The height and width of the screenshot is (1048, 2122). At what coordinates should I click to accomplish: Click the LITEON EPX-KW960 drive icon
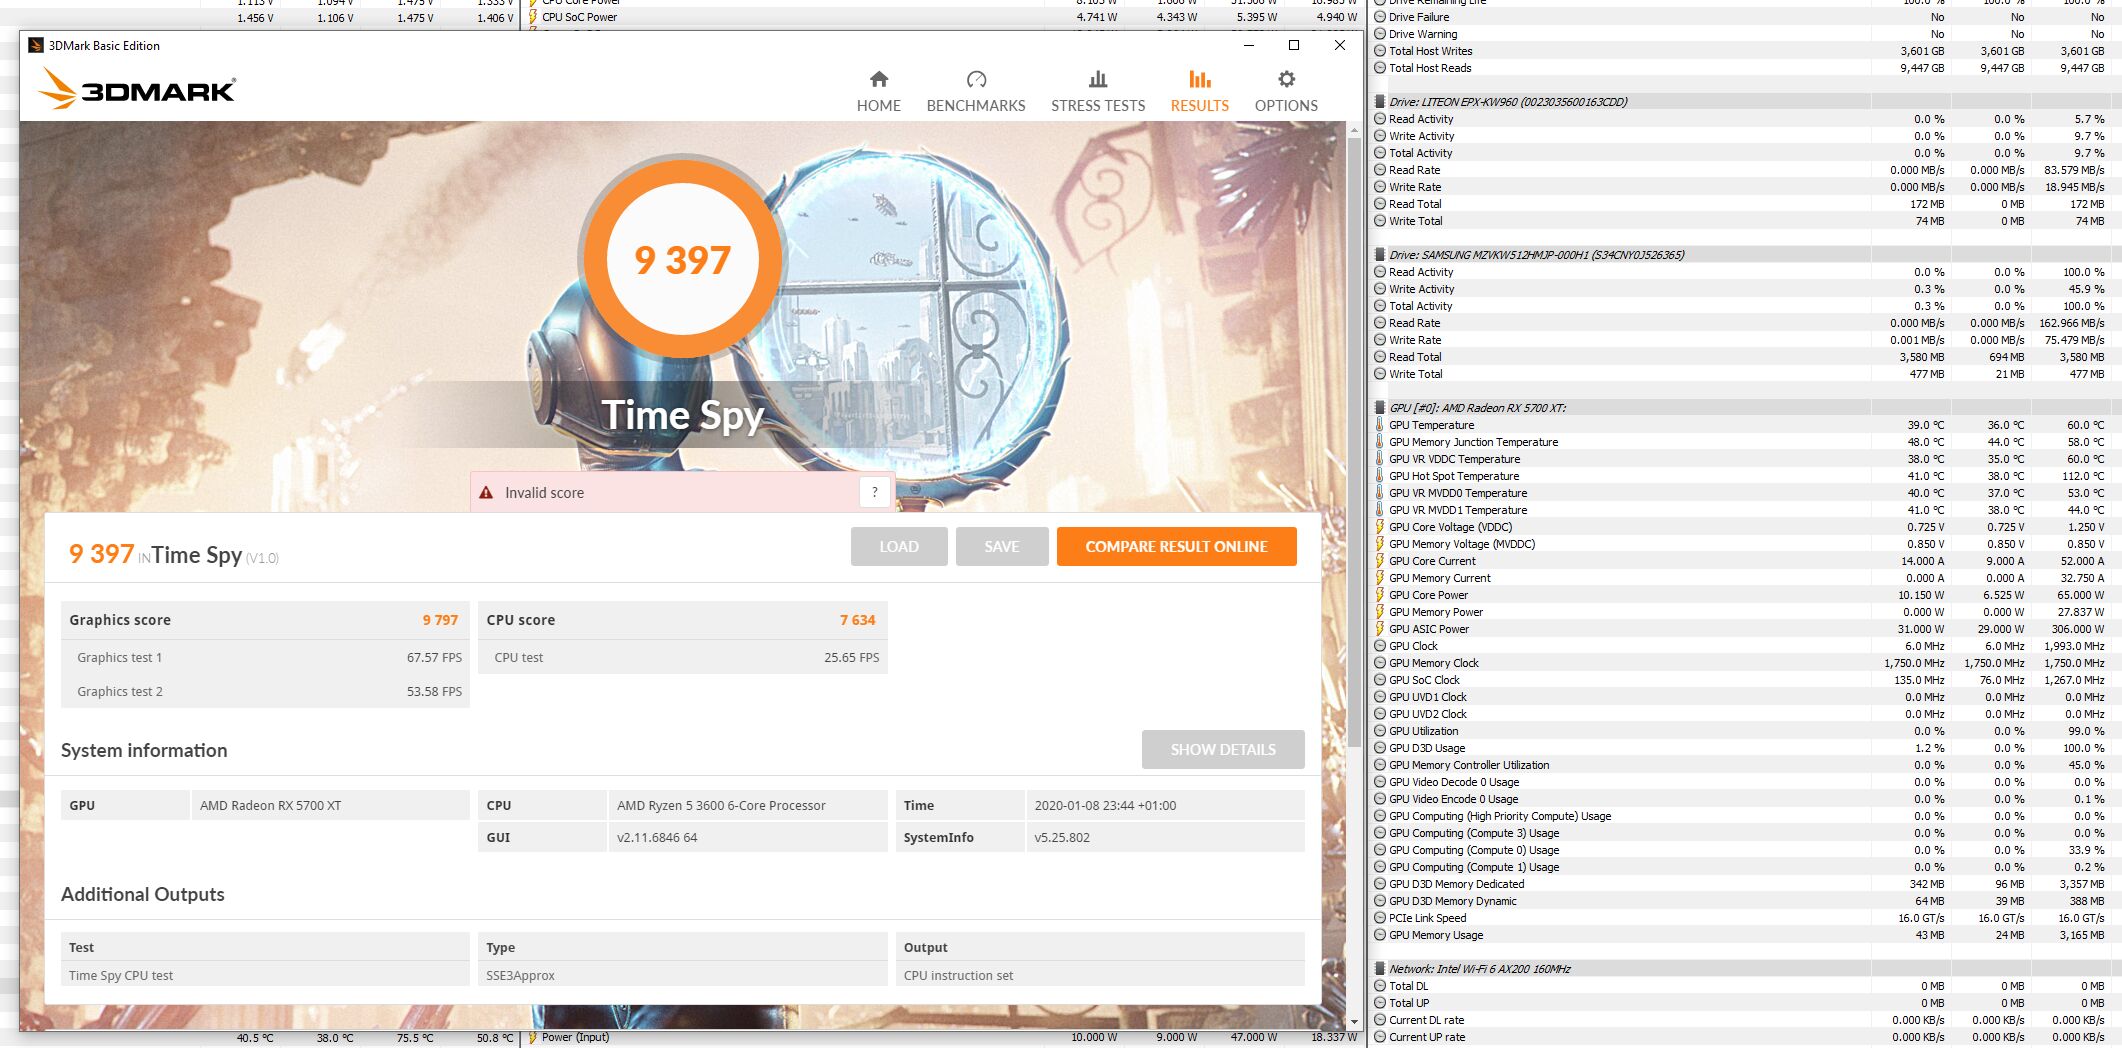pos(1380,102)
